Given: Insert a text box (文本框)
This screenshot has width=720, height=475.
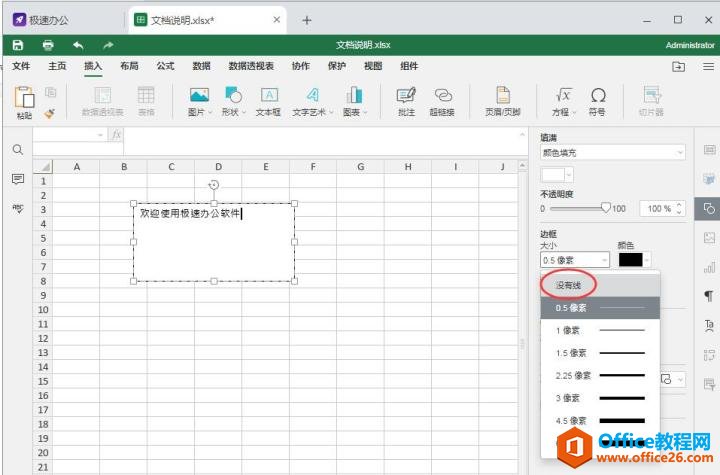Looking at the screenshot, I should [268, 102].
